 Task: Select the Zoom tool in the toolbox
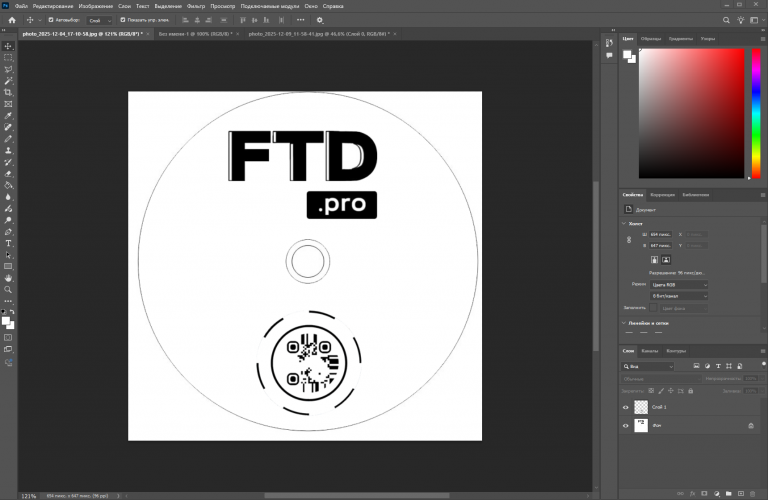8,290
